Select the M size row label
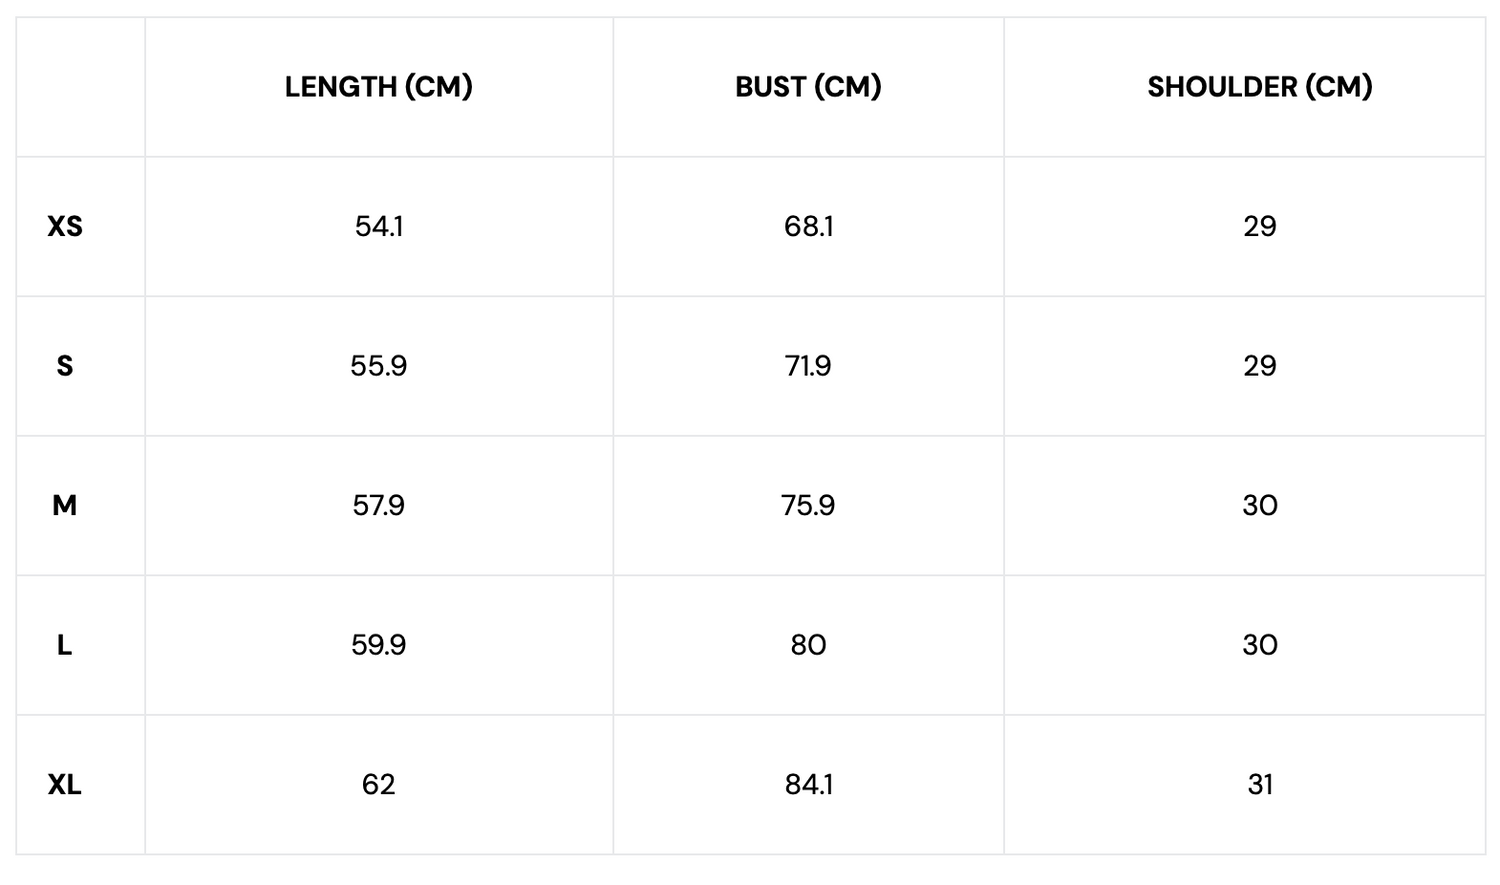1500x885 pixels. 65,505
